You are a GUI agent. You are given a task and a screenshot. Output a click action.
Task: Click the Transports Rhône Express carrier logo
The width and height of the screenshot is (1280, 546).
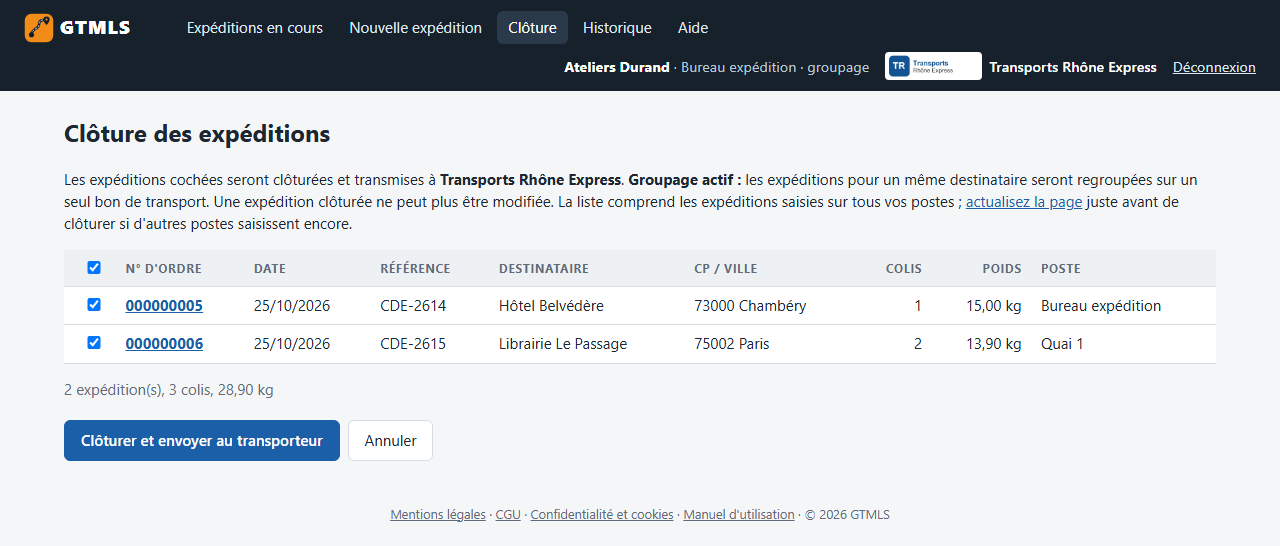click(x=933, y=67)
